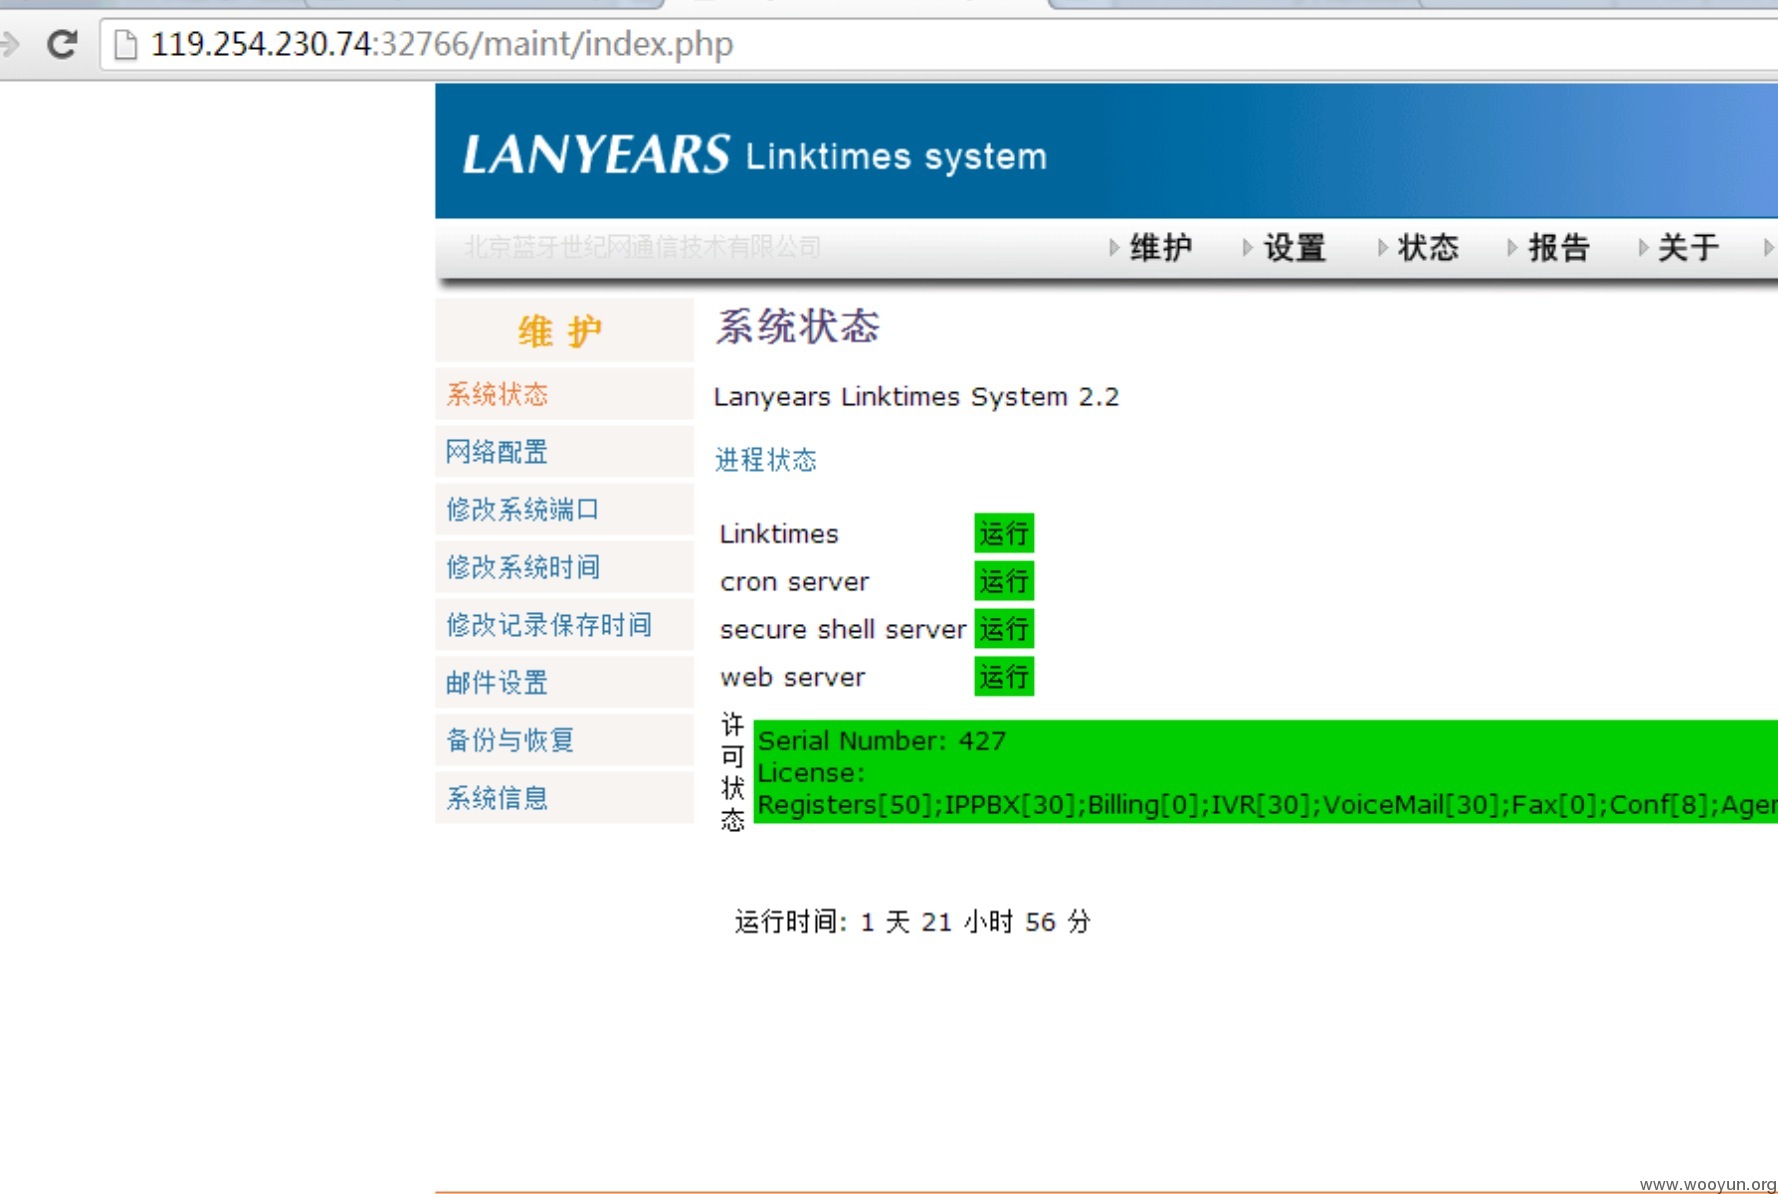
Task: Select 系统状态 in the sidebar
Action: click(x=564, y=394)
